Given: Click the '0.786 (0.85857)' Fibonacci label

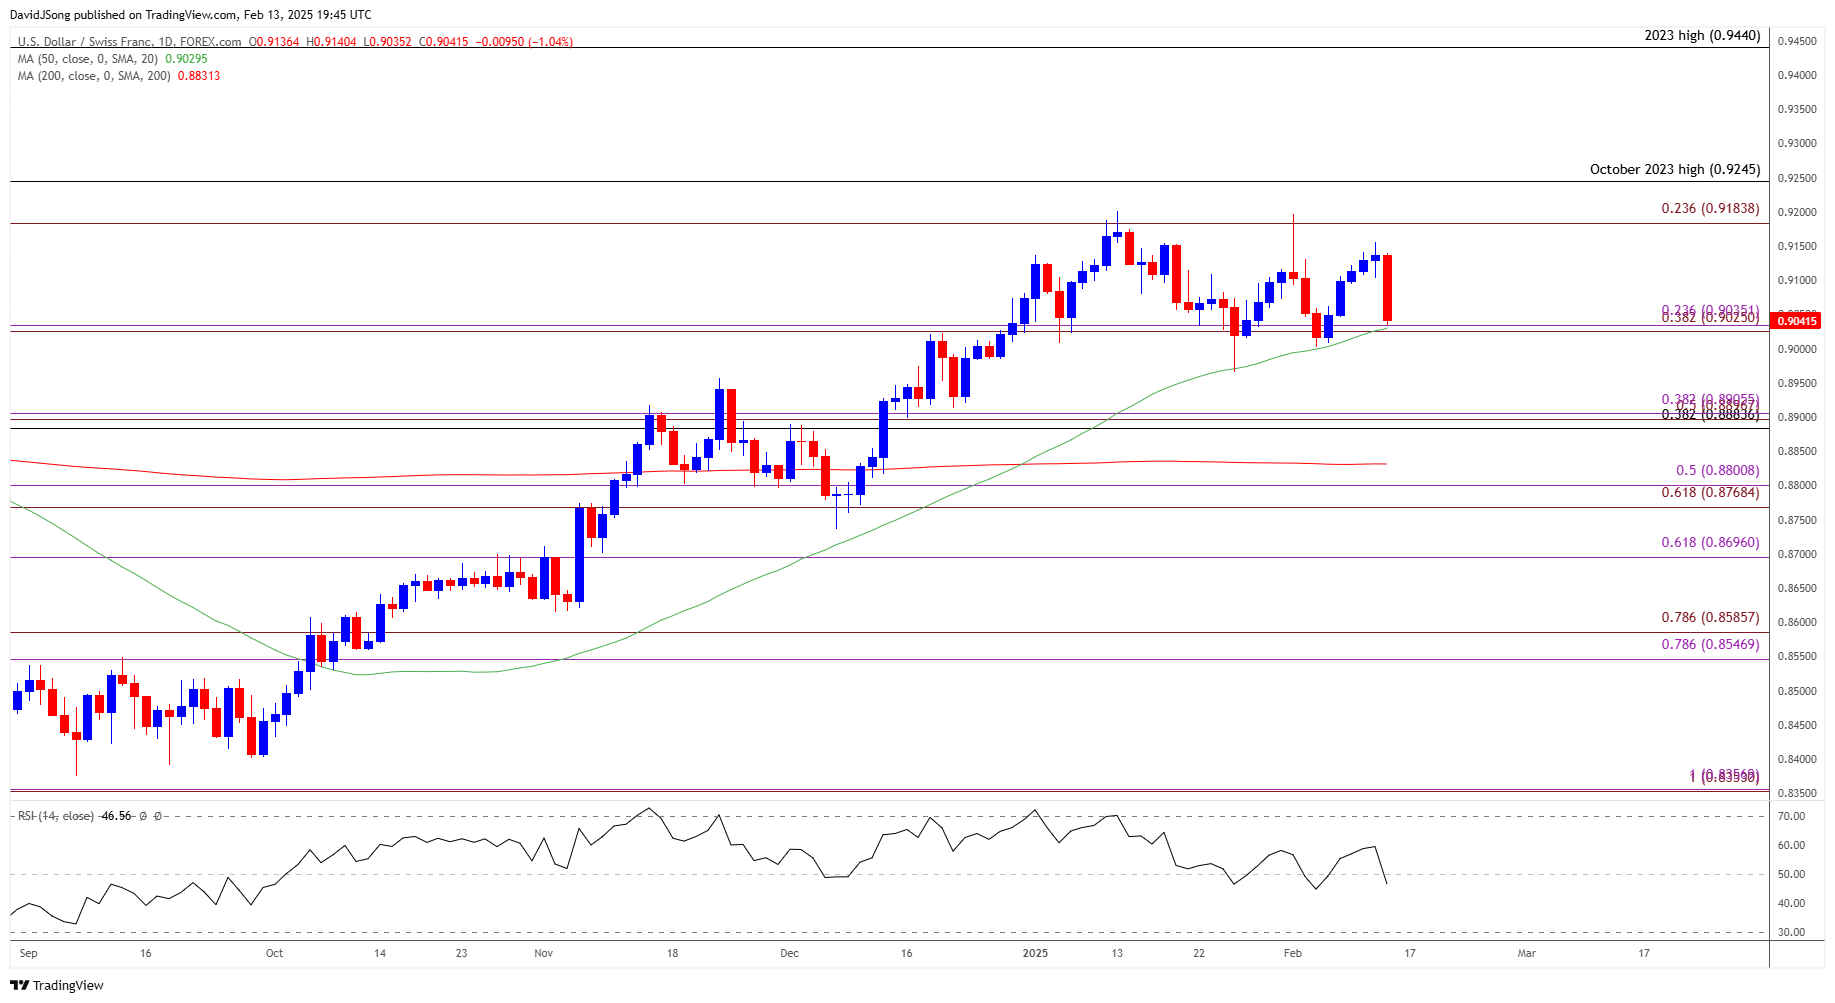Looking at the screenshot, I should tap(1710, 618).
